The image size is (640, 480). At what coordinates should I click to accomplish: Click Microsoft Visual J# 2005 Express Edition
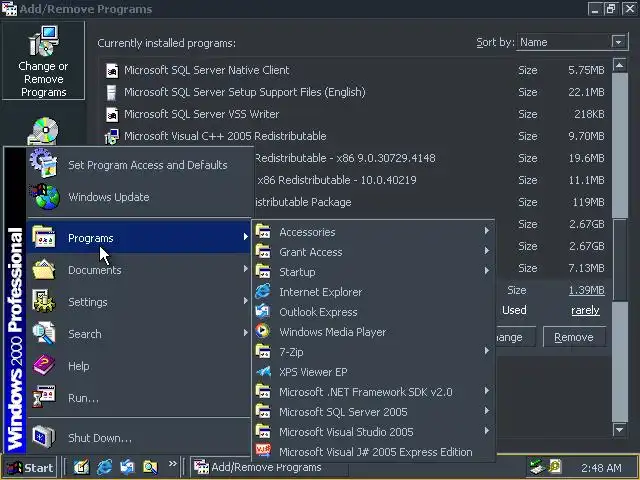coord(373,452)
